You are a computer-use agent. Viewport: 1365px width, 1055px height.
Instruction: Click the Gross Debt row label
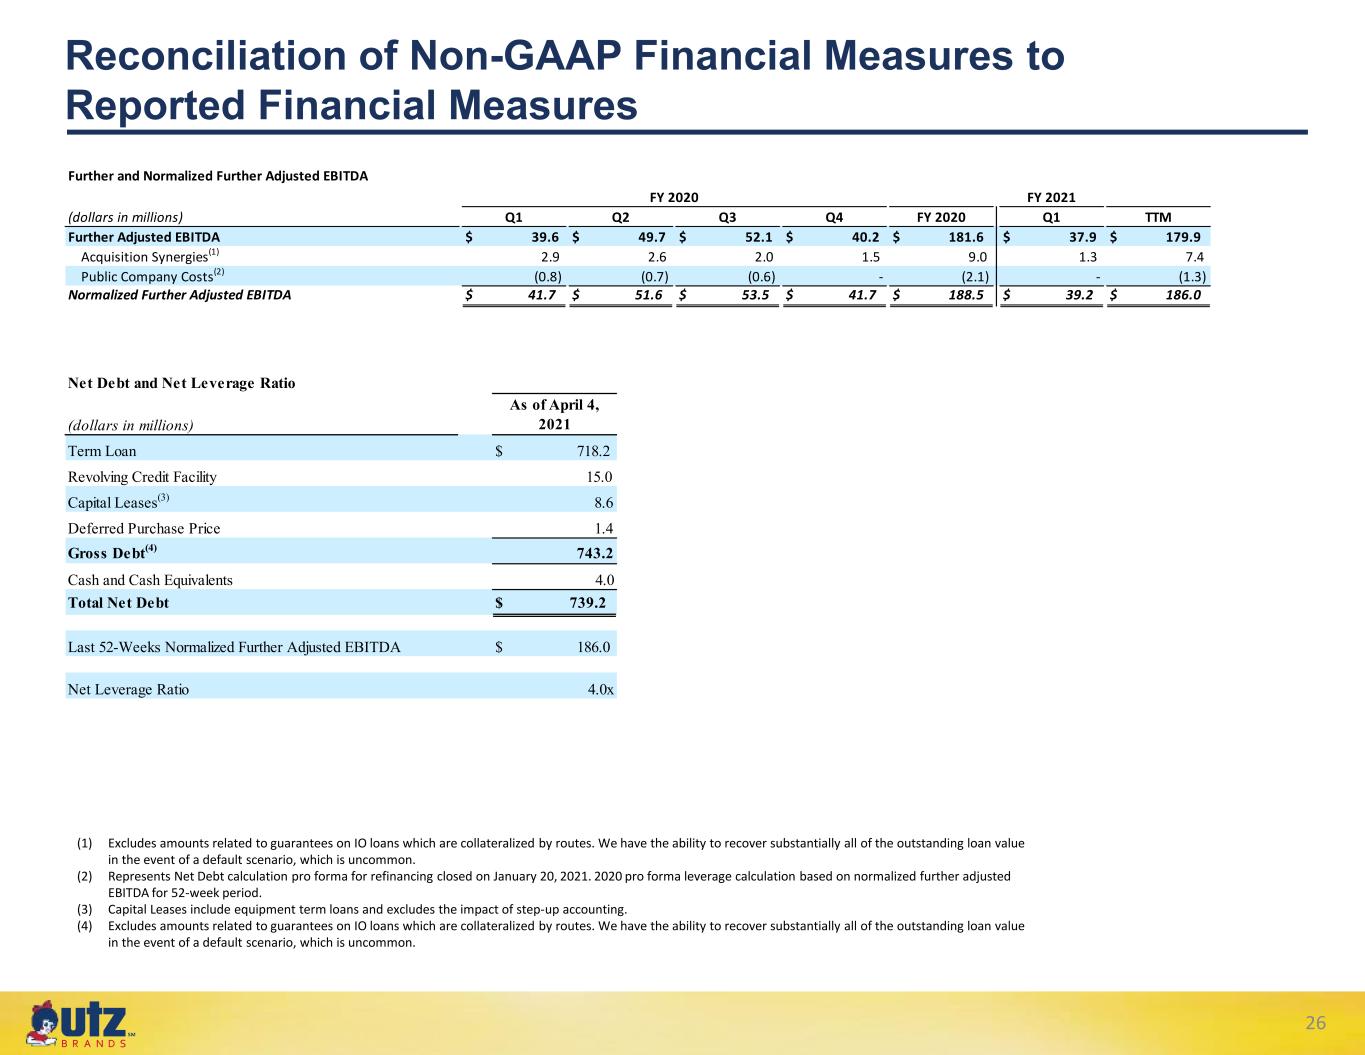point(112,551)
